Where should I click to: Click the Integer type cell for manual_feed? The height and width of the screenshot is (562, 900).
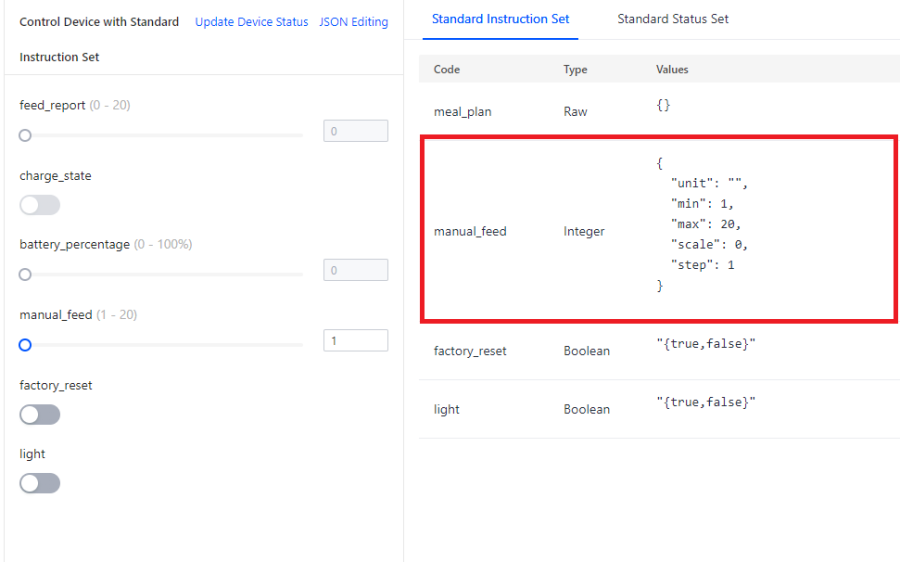coord(584,232)
